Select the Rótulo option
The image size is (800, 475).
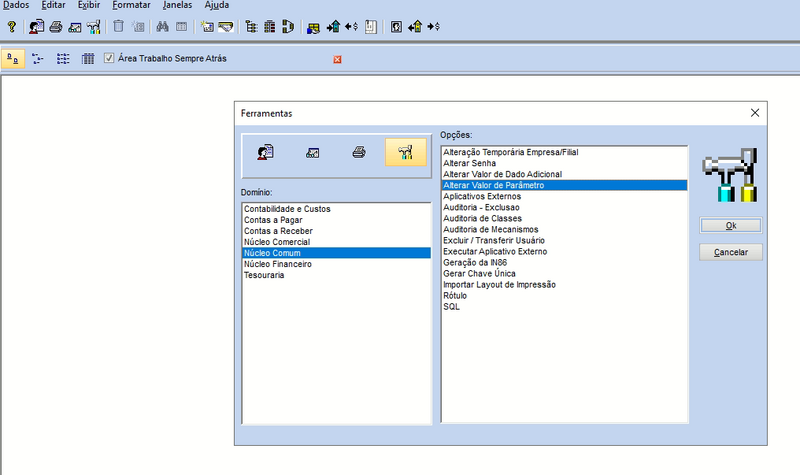564,295
